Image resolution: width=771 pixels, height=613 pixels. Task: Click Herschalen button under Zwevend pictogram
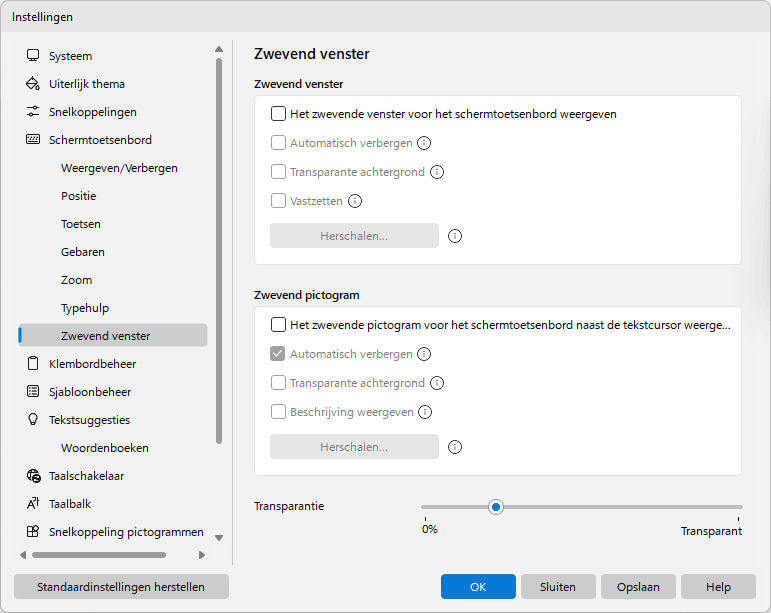(354, 447)
